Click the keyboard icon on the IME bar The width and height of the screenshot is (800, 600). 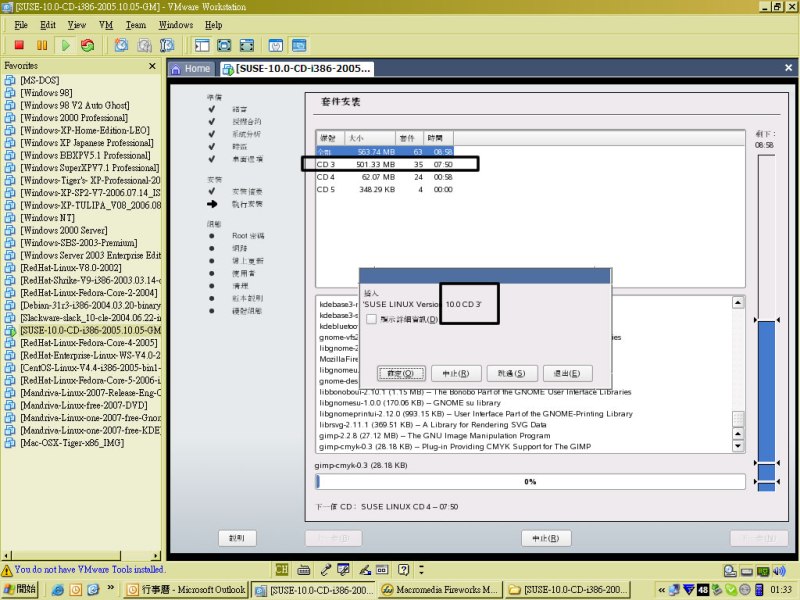pos(304,569)
